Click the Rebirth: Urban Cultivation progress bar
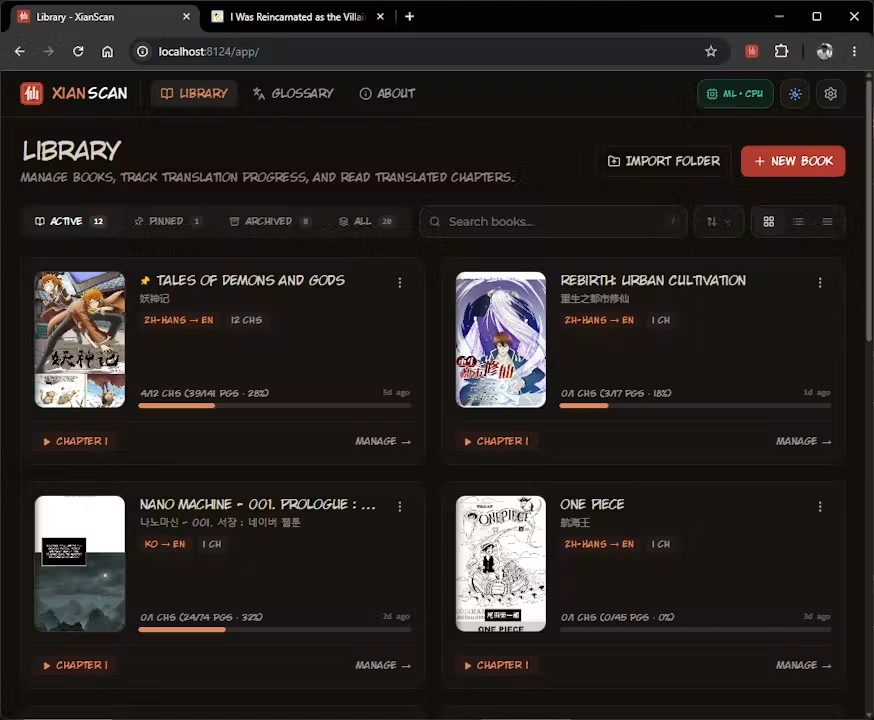The image size is (874, 720). tap(695, 406)
